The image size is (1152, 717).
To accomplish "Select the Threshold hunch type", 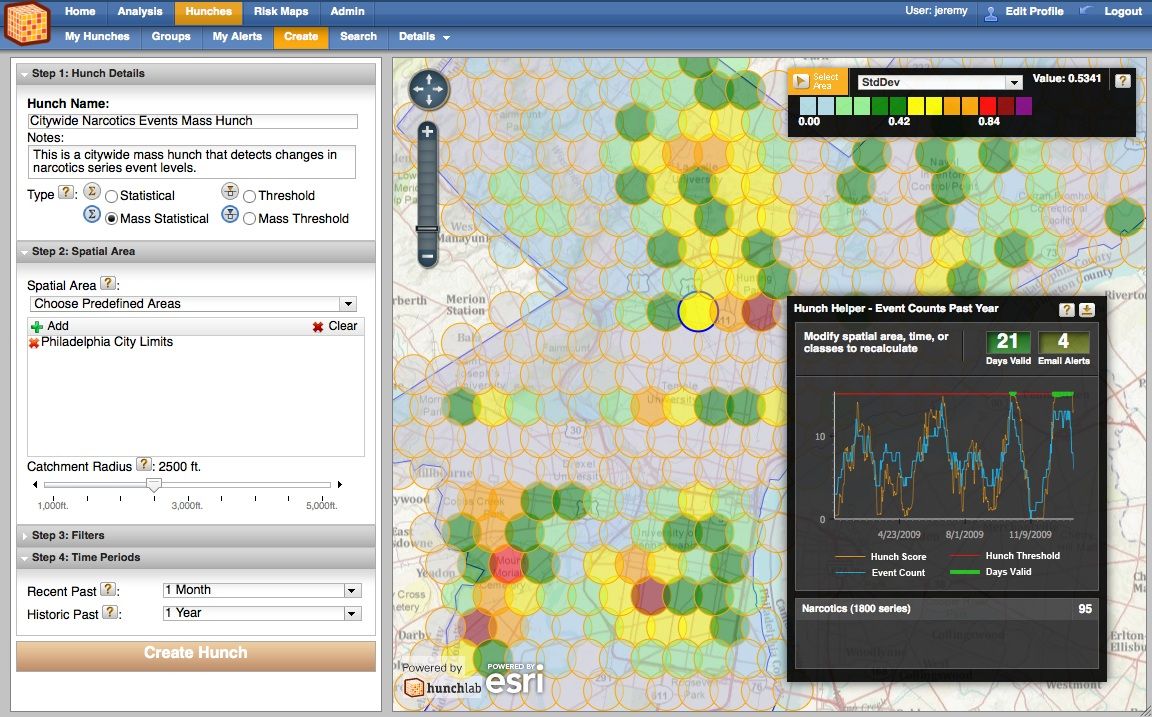I will [x=250, y=195].
